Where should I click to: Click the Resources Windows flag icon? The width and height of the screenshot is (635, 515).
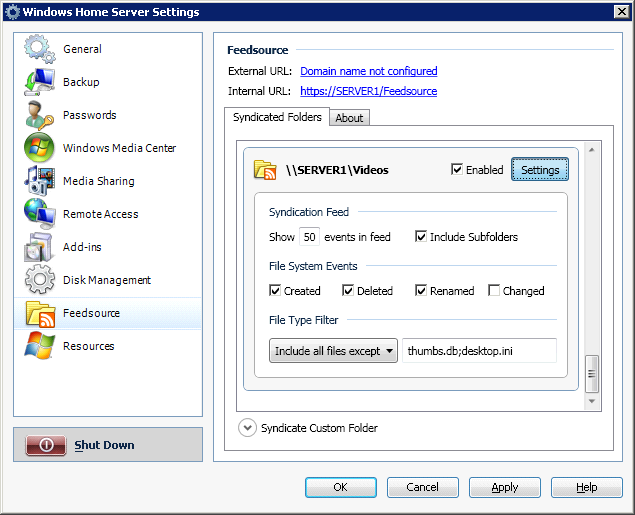point(39,345)
